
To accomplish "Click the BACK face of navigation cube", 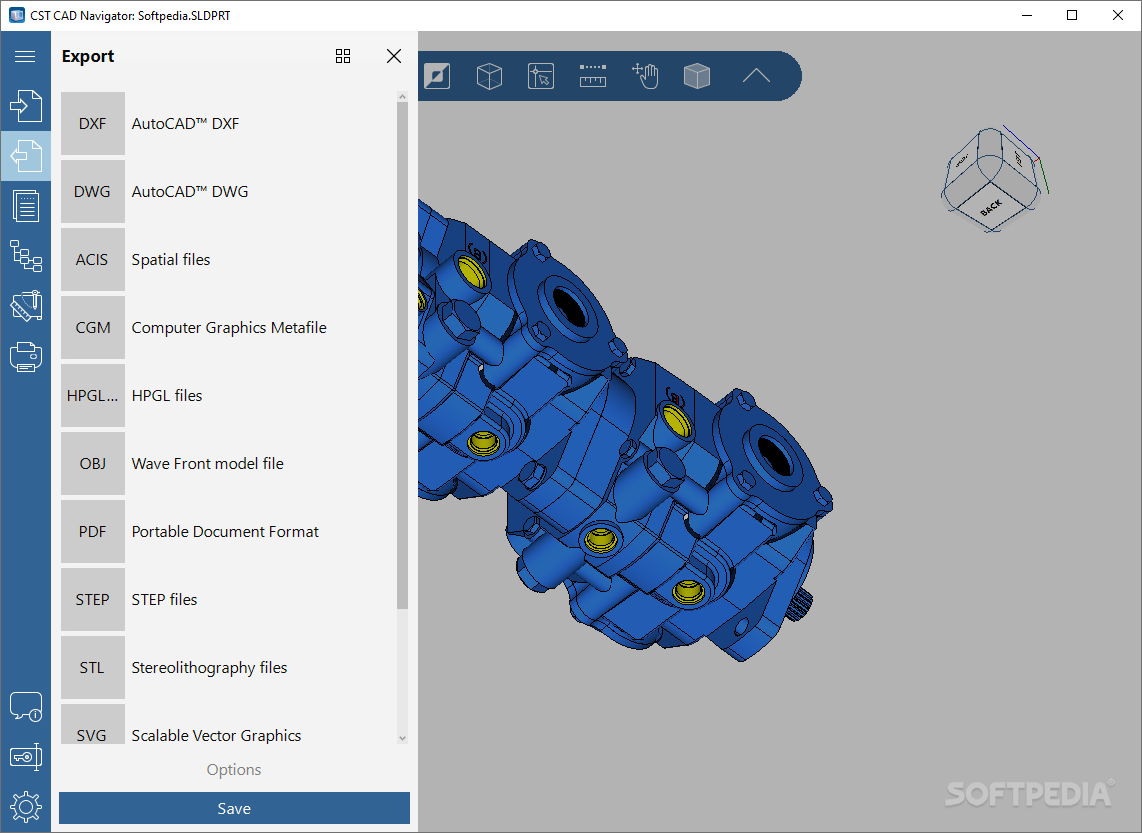I will 991,206.
